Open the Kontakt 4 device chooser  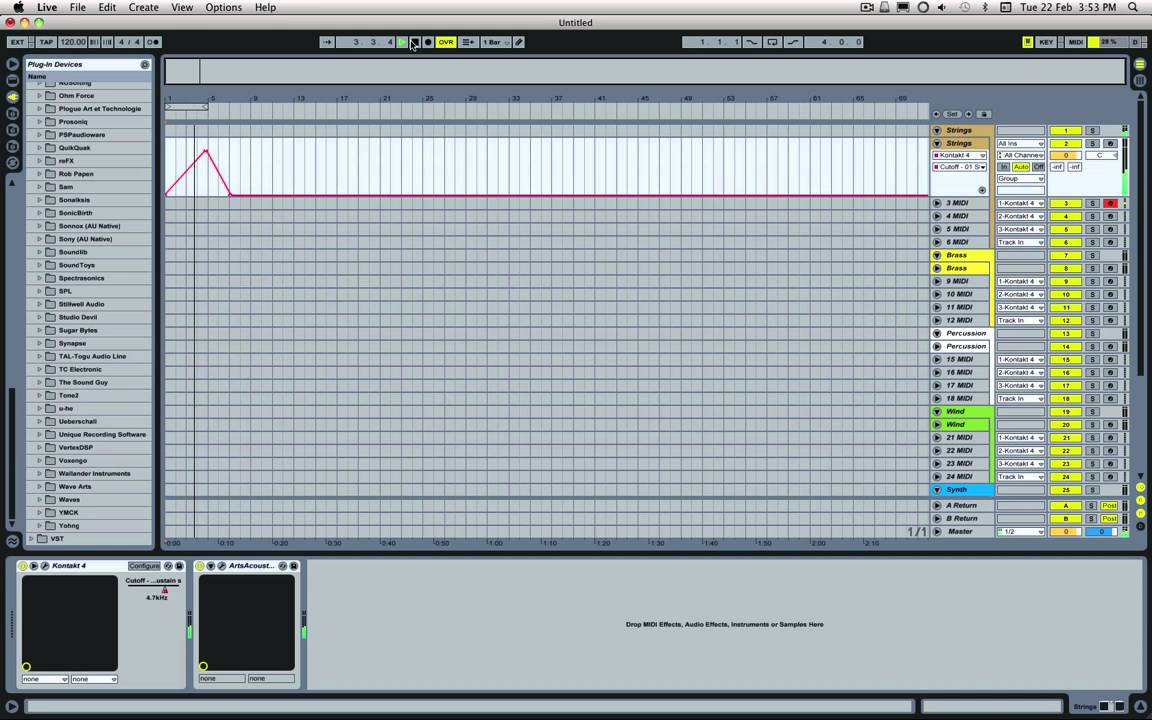pos(960,155)
